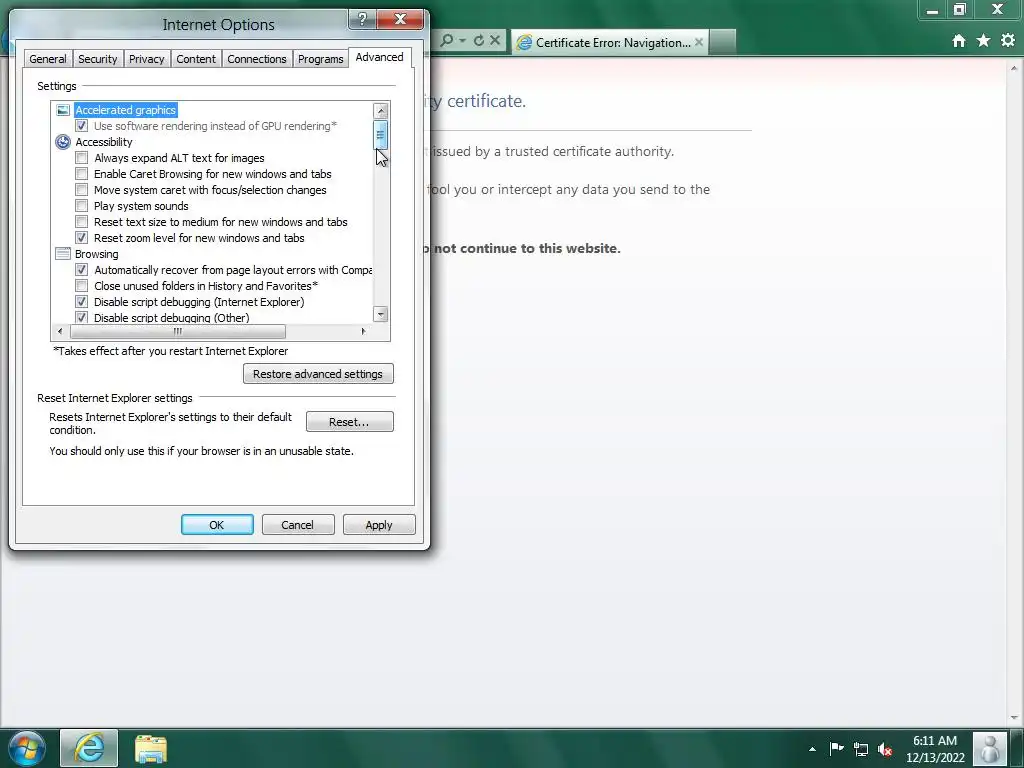Check Close unused folders in History and Favorites
This screenshot has width=1024, height=768.
click(x=82, y=286)
